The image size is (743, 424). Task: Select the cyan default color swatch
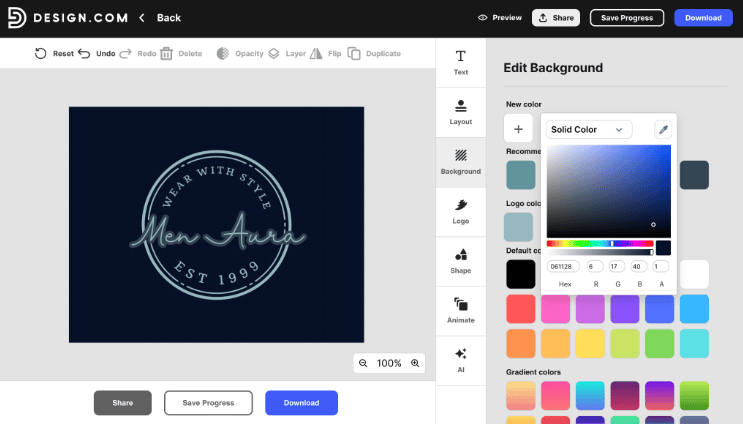click(x=694, y=343)
